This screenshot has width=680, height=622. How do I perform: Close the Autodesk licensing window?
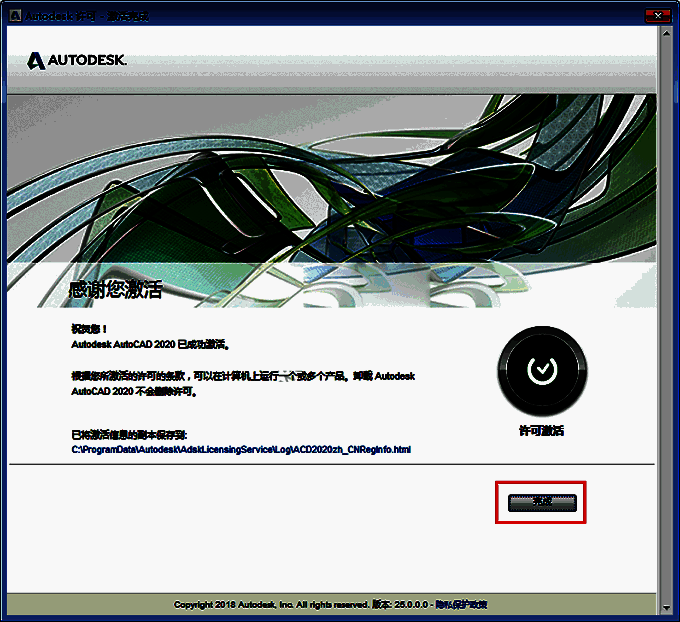pyautogui.click(x=657, y=16)
